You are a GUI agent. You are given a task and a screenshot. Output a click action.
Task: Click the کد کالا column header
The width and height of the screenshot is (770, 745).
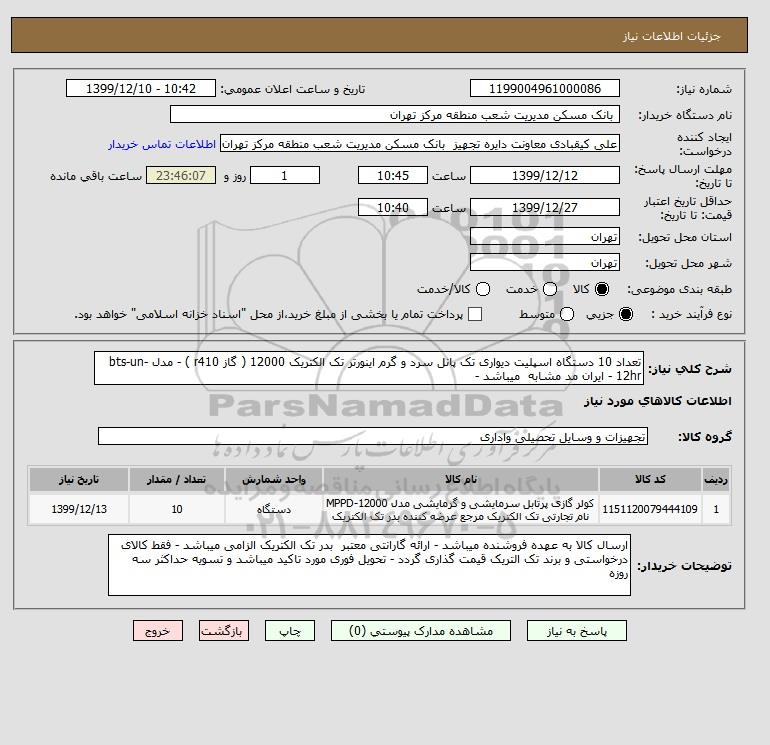click(650, 479)
